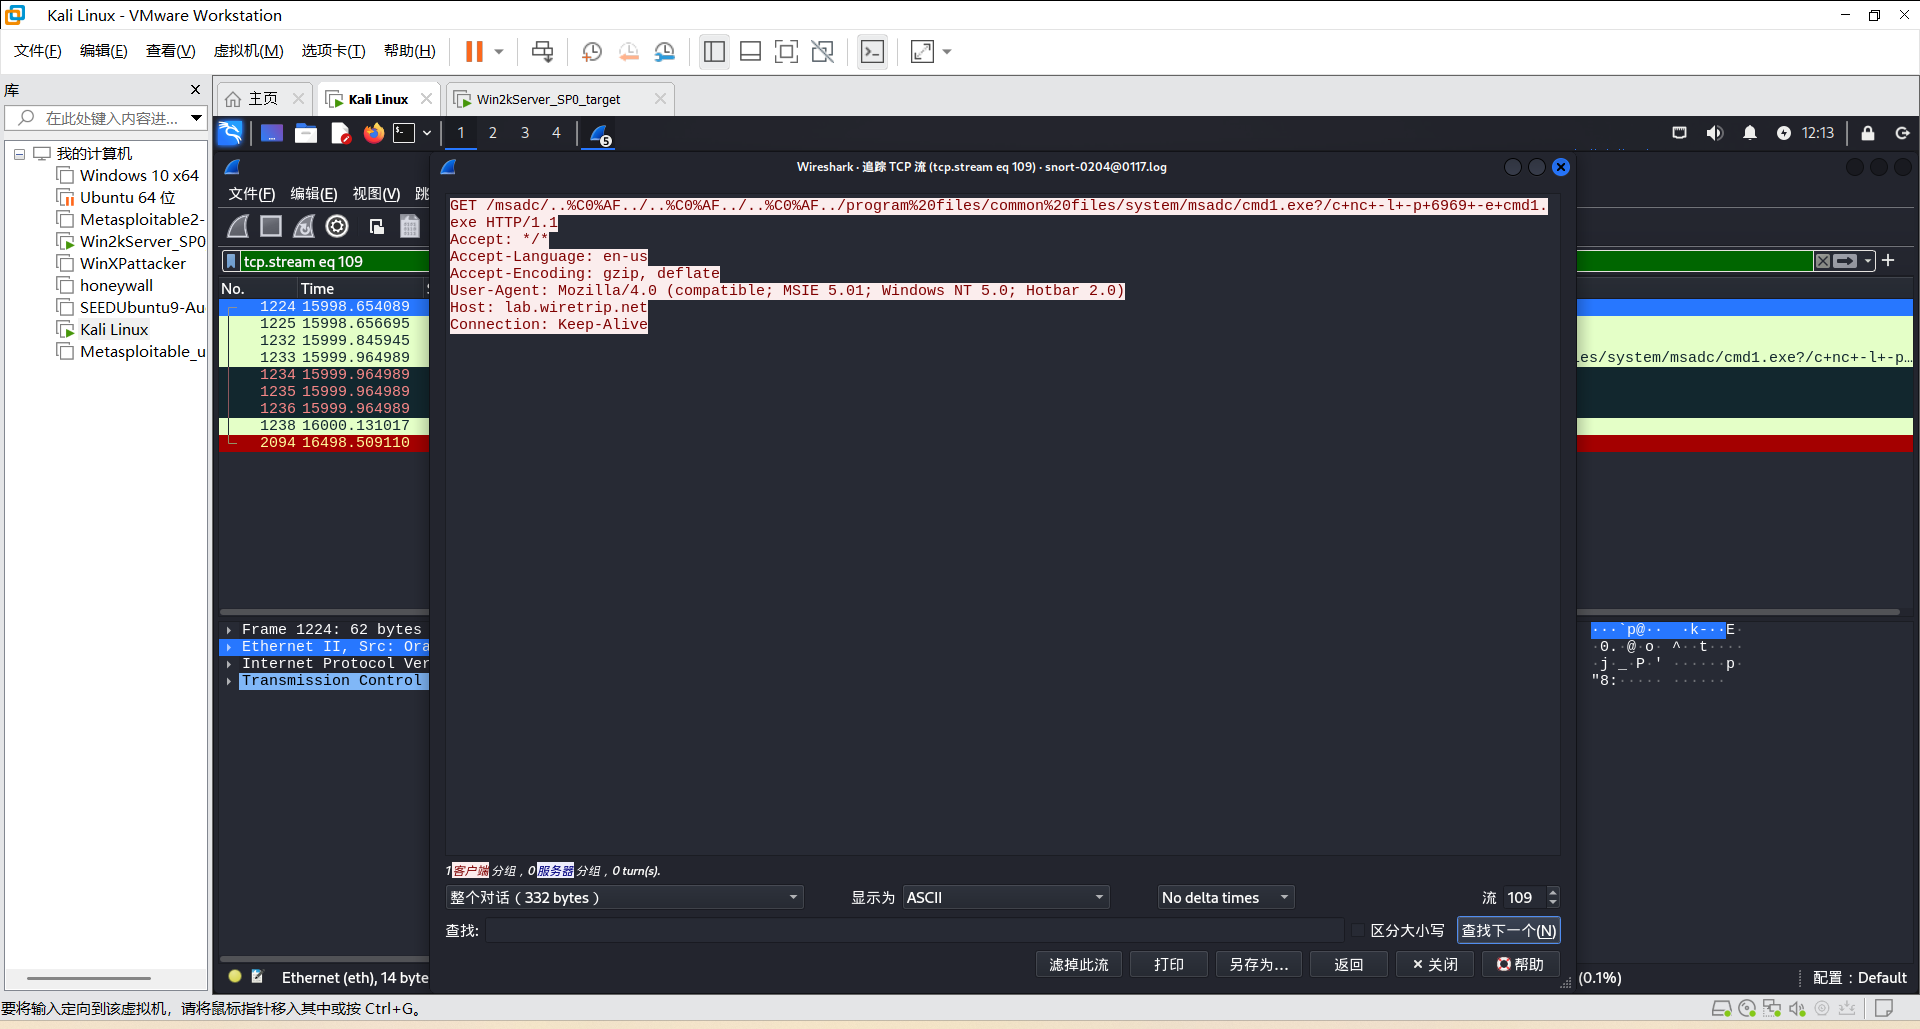The image size is (1920, 1029).
Task: Open the entire conversation dropdown
Action: [x=624, y=898]
